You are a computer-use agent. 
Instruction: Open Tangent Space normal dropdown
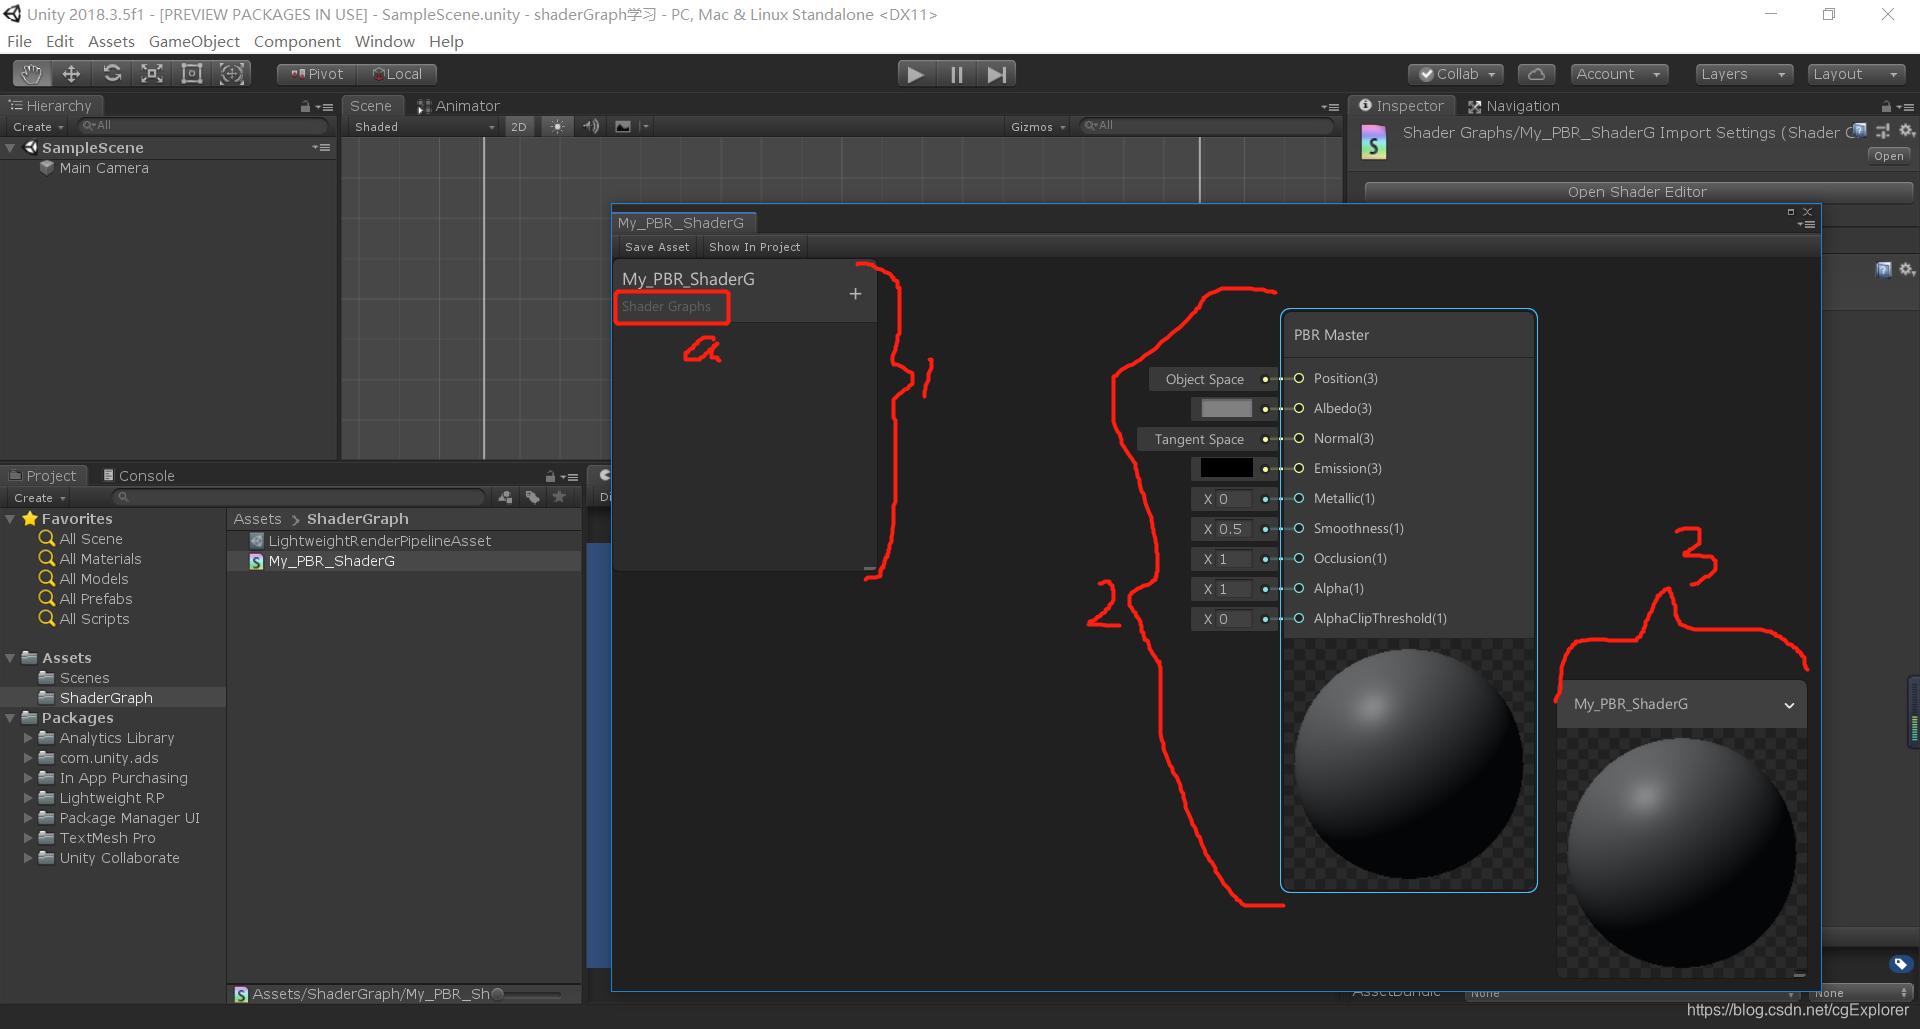(x=1198, y=439)
